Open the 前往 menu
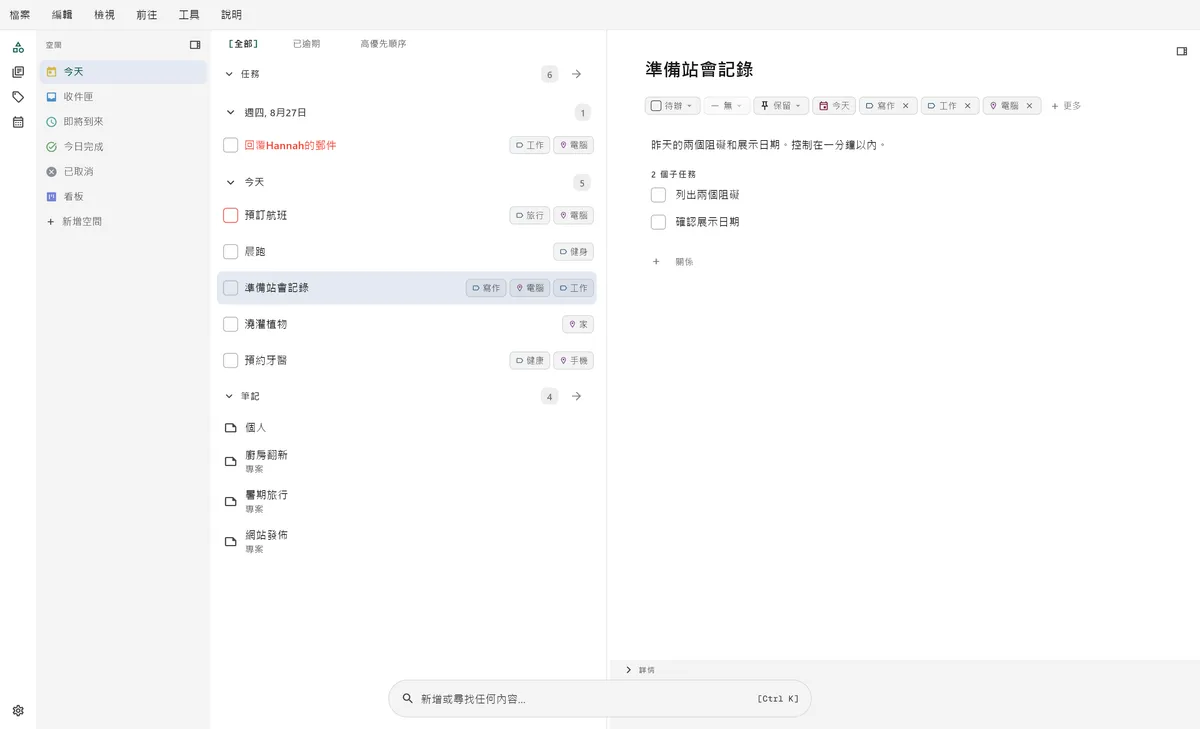The image size is (1200, 729). (147, 15)
